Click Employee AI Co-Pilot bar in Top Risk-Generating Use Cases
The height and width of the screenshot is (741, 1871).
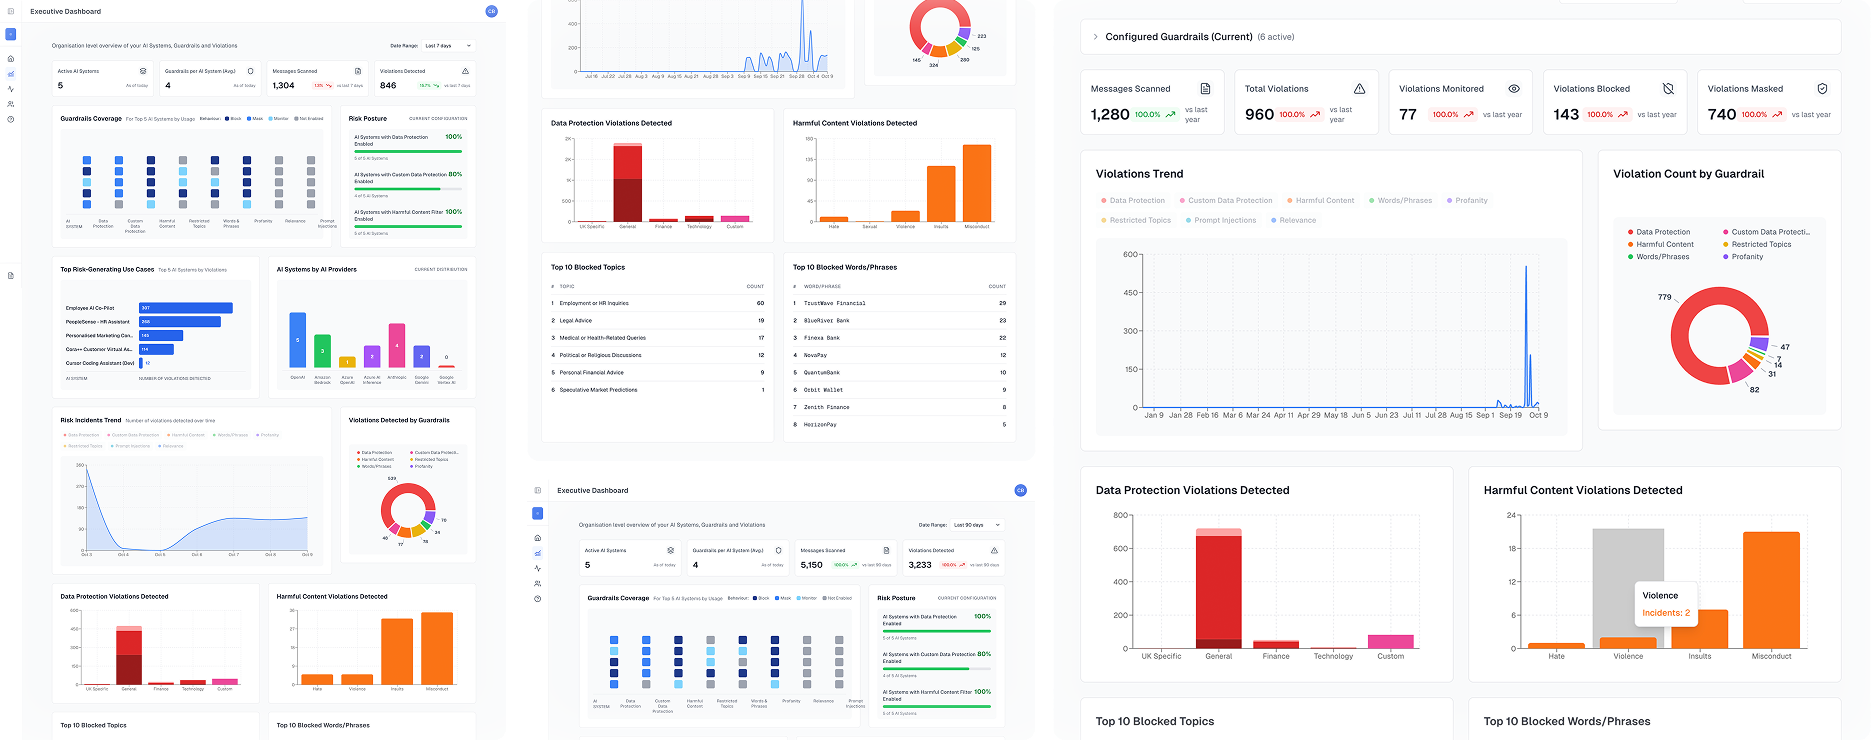(186, 308)
